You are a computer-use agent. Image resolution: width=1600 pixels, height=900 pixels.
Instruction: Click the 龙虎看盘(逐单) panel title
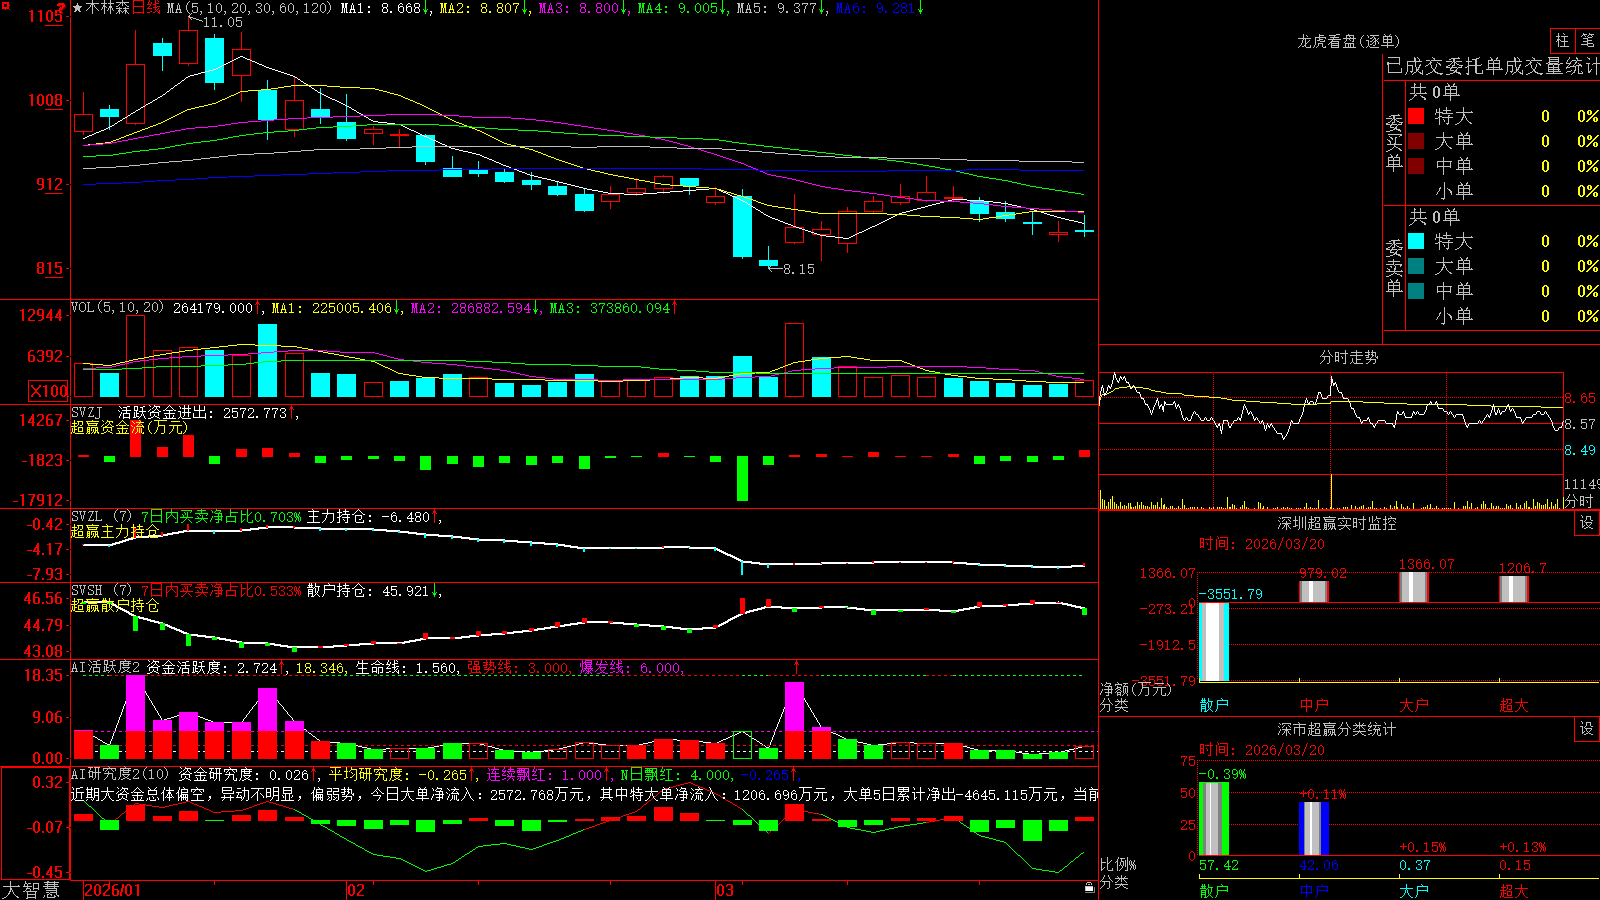coord(1348,41)
